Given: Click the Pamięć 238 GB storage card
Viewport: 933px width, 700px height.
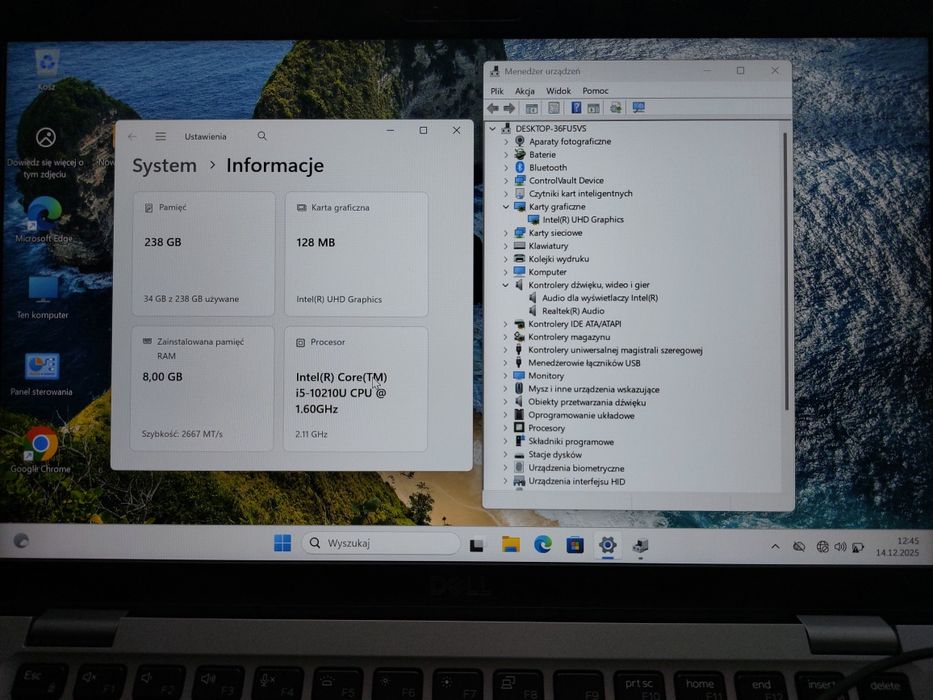Looking at the screenshot, I should [x=203, y=254].
